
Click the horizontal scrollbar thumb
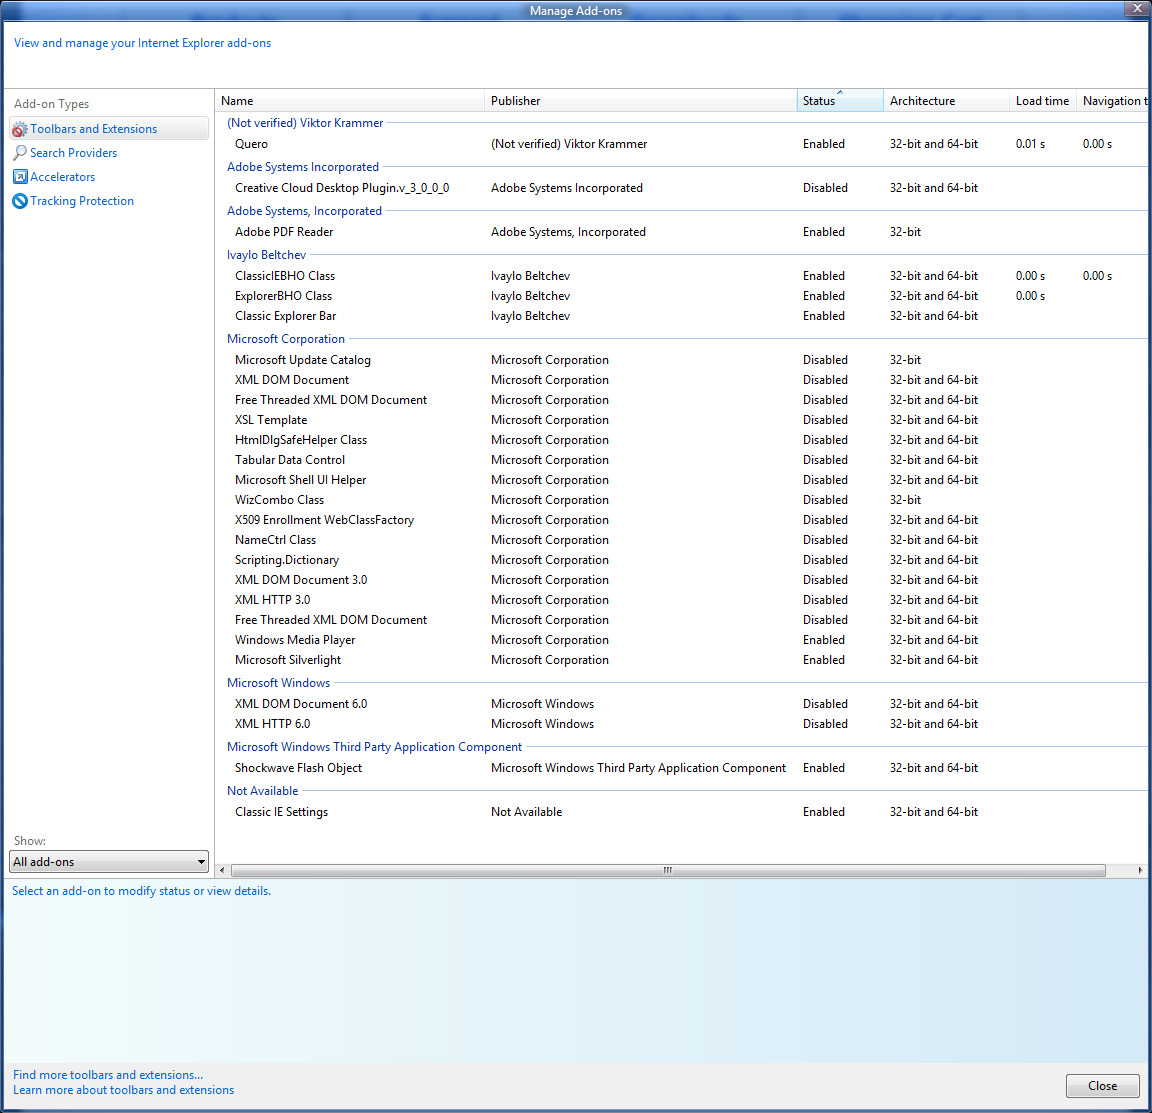click(667, 870)
